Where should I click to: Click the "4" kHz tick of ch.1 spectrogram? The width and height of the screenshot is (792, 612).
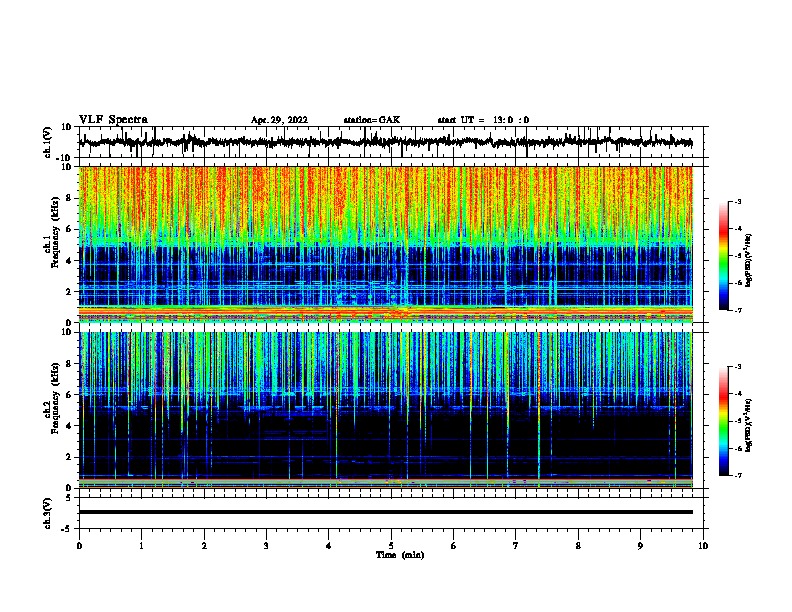click(70, 261)
